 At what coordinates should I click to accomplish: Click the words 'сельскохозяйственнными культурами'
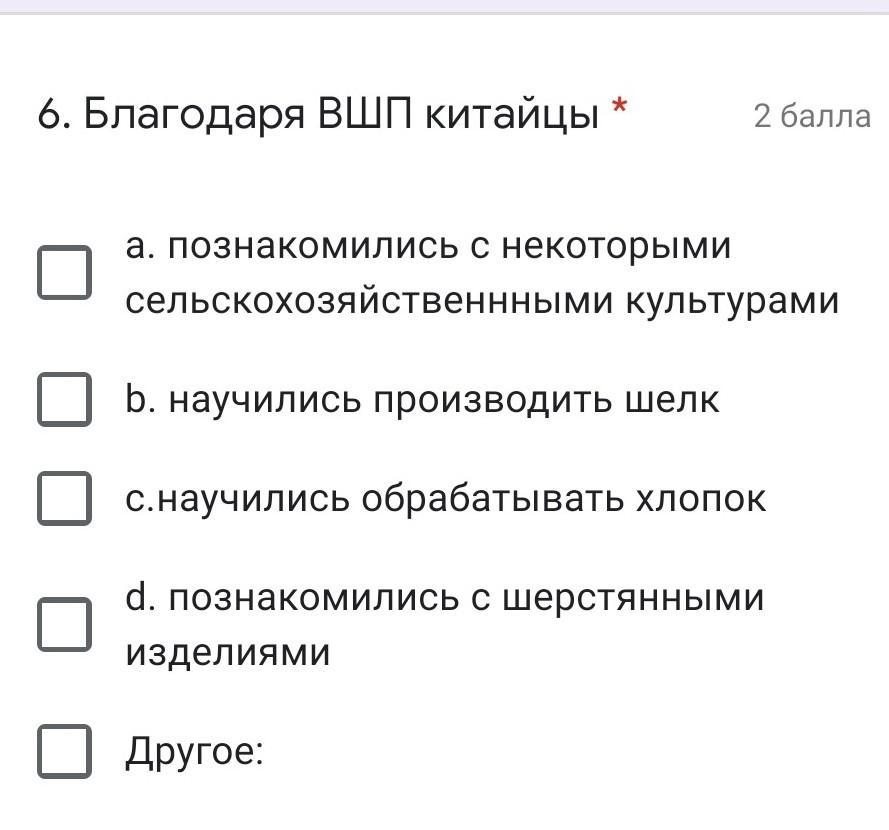coord(482,301)
